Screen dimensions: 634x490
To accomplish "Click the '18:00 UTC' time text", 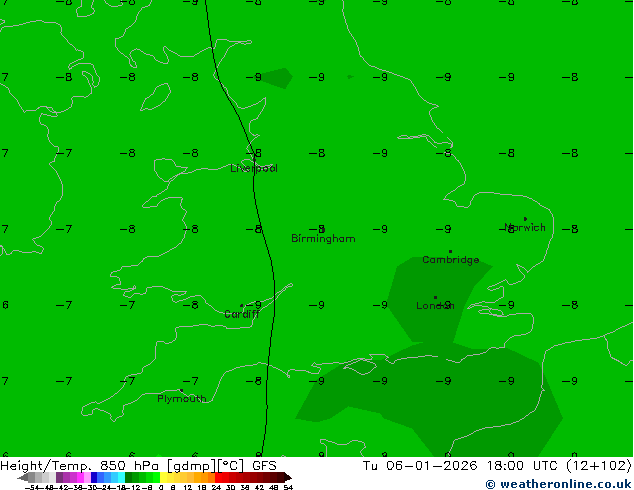I will [523, 466].
